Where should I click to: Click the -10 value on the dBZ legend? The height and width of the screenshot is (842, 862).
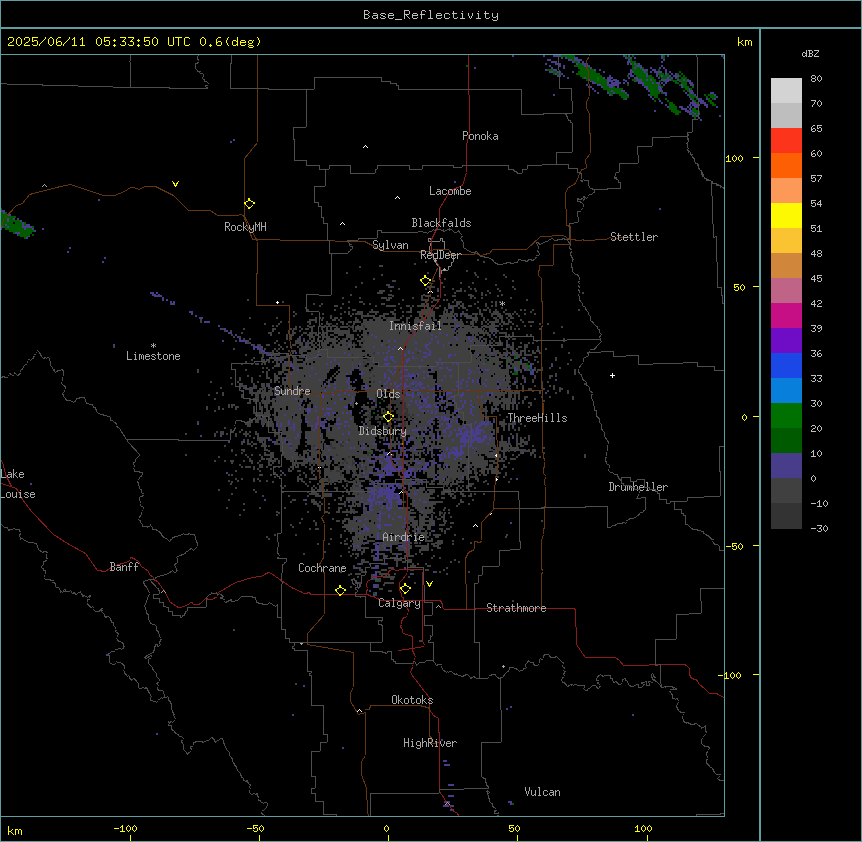819,503
